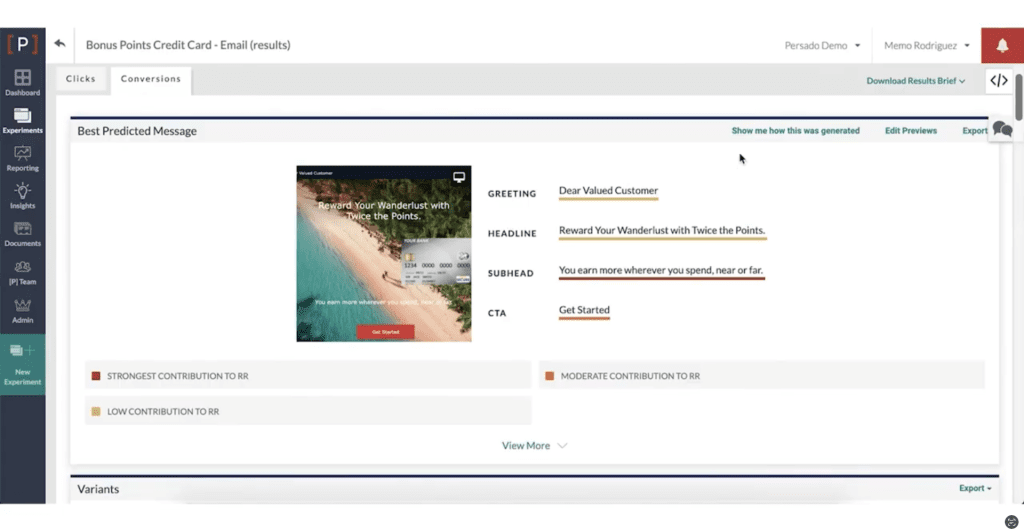Click the page title 'Bonus Points Credit Card'
This screenshot has width=1024, height=530.
[x=188, y=45]
